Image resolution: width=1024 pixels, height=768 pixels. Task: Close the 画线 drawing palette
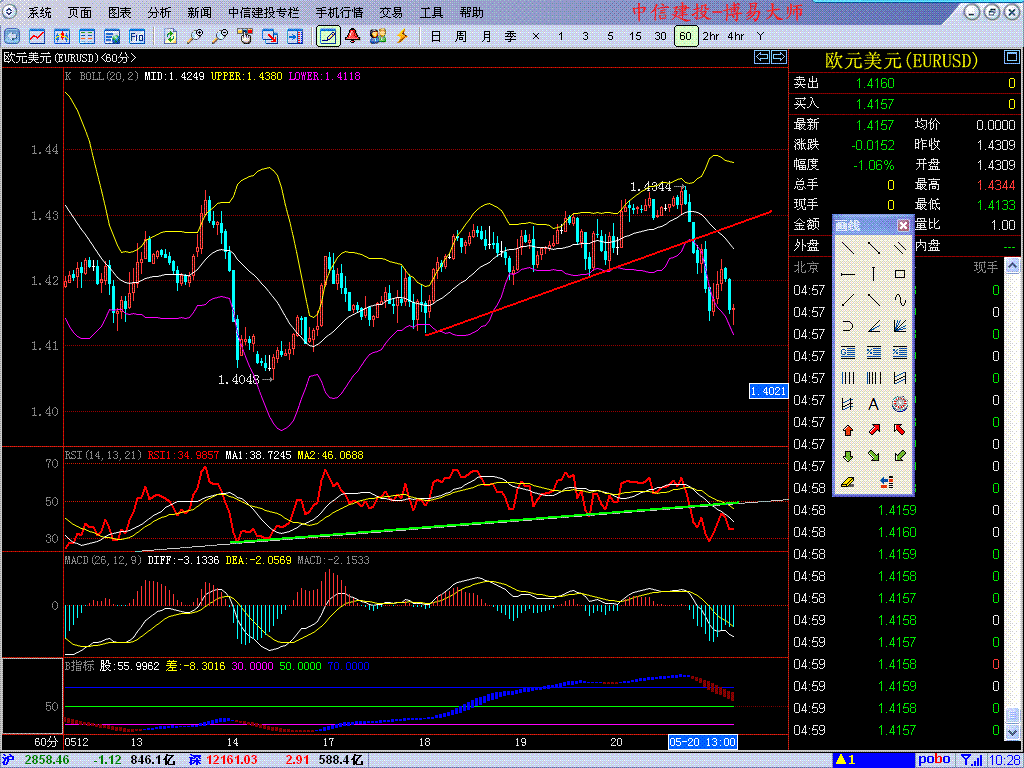click(903, 226)
